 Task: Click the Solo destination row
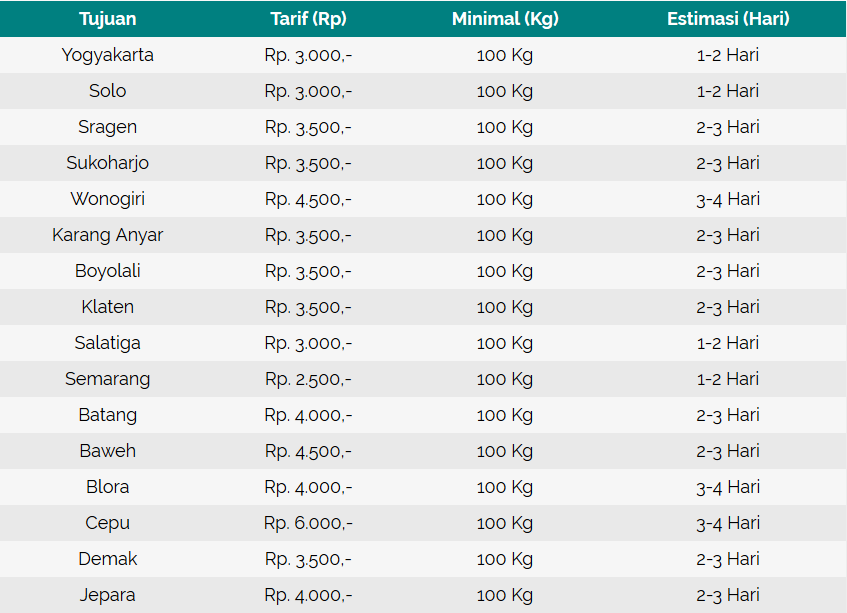[x=108, y=91]
